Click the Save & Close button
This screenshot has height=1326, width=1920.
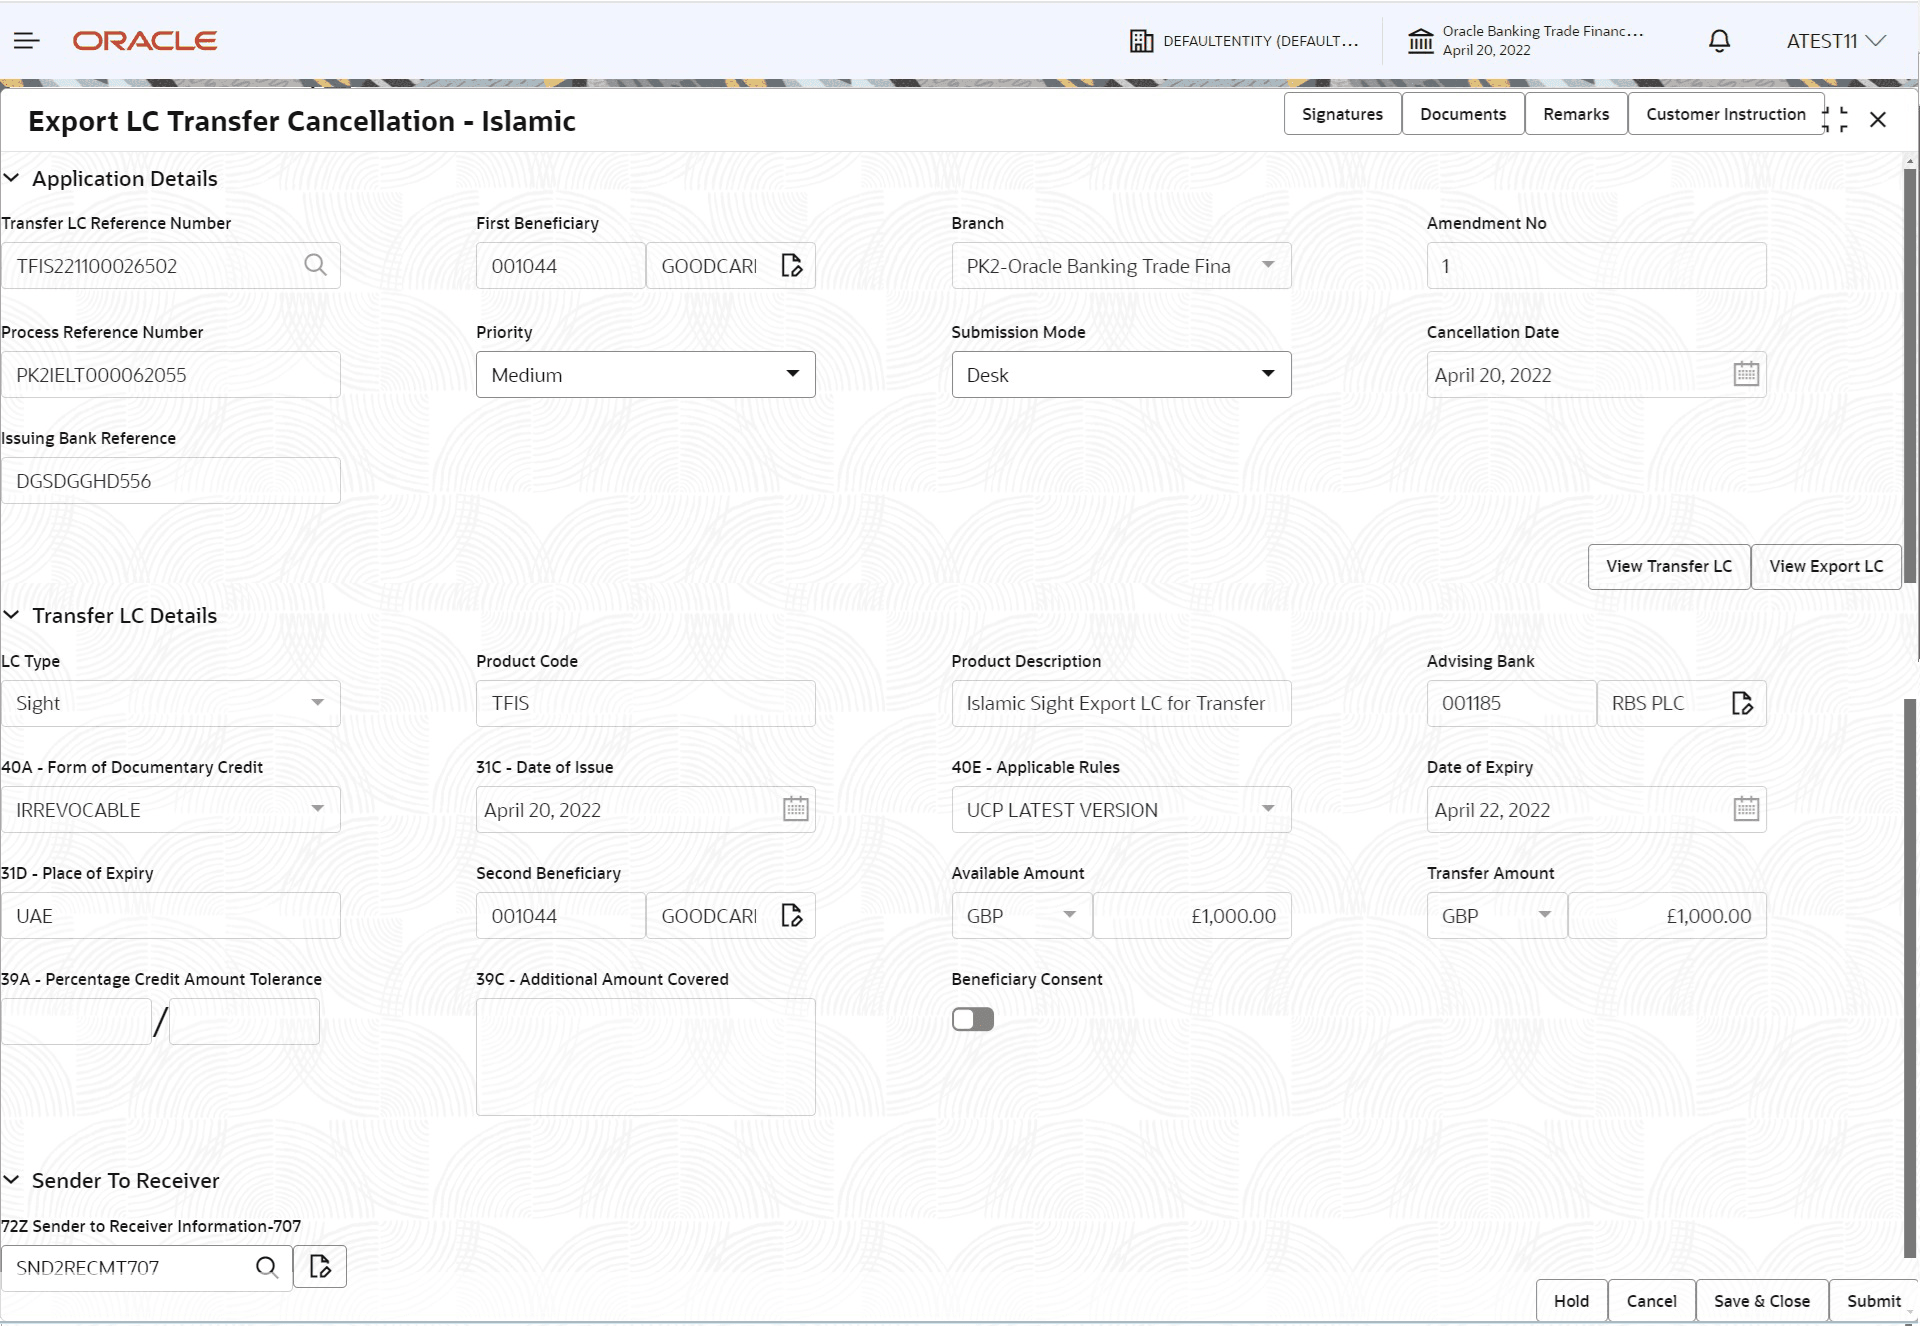click(1761, 1301)
